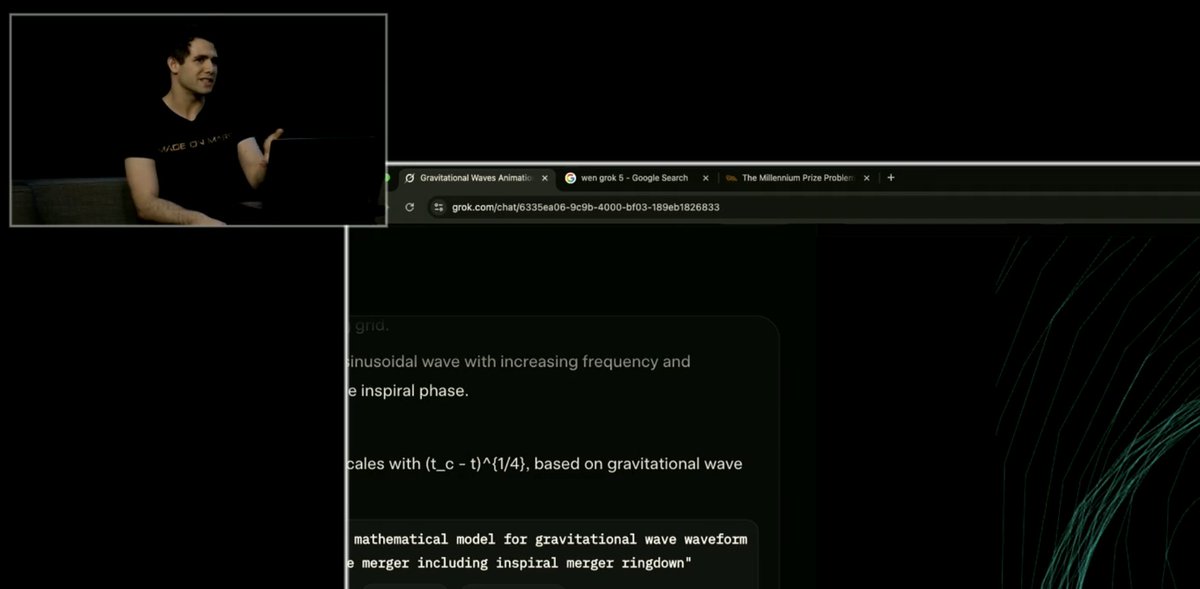Click the text 'inspiral phase.'
Viewport: 1200px width, 589px height.
click(414, 390)
